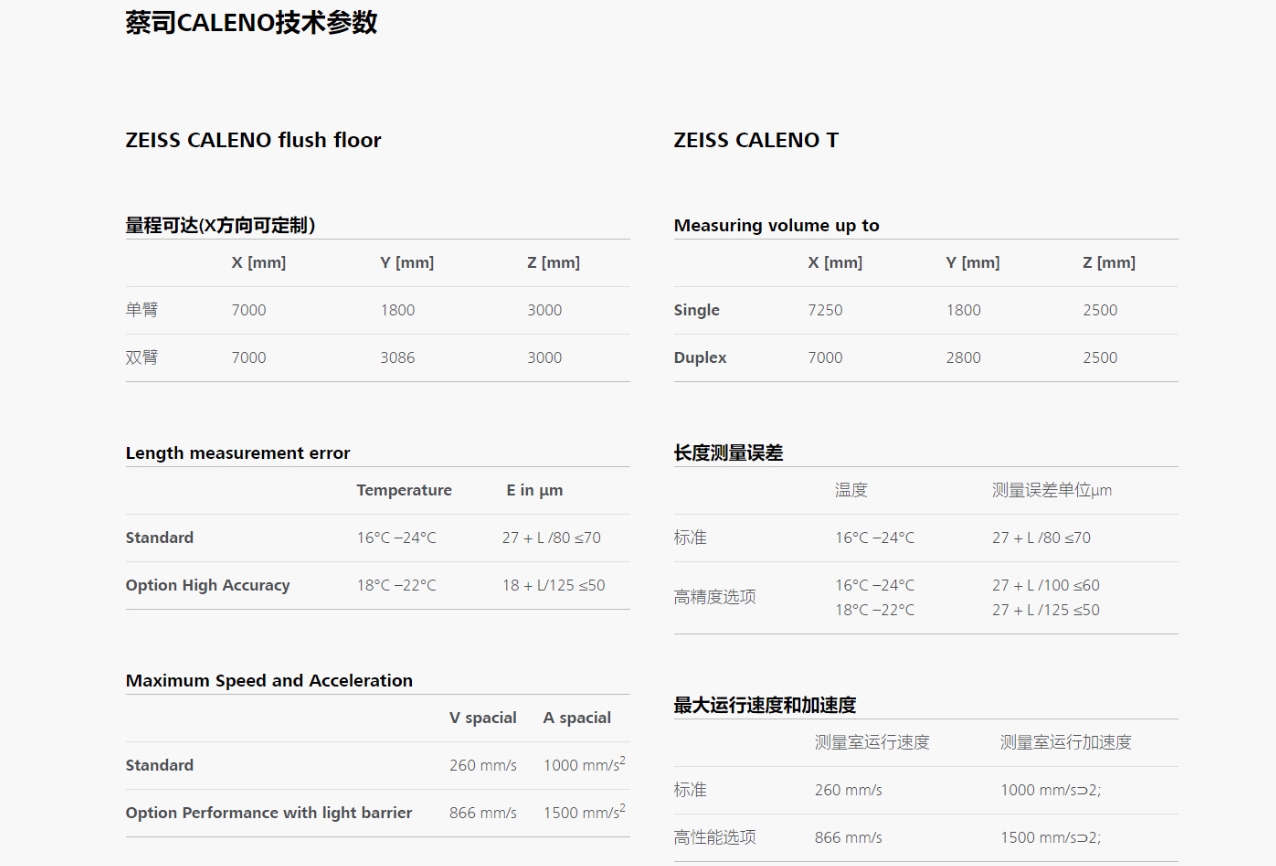This screenshot has height=866, width=1276.
Task: Click the "双臂" row label
Action: [142, 358]
